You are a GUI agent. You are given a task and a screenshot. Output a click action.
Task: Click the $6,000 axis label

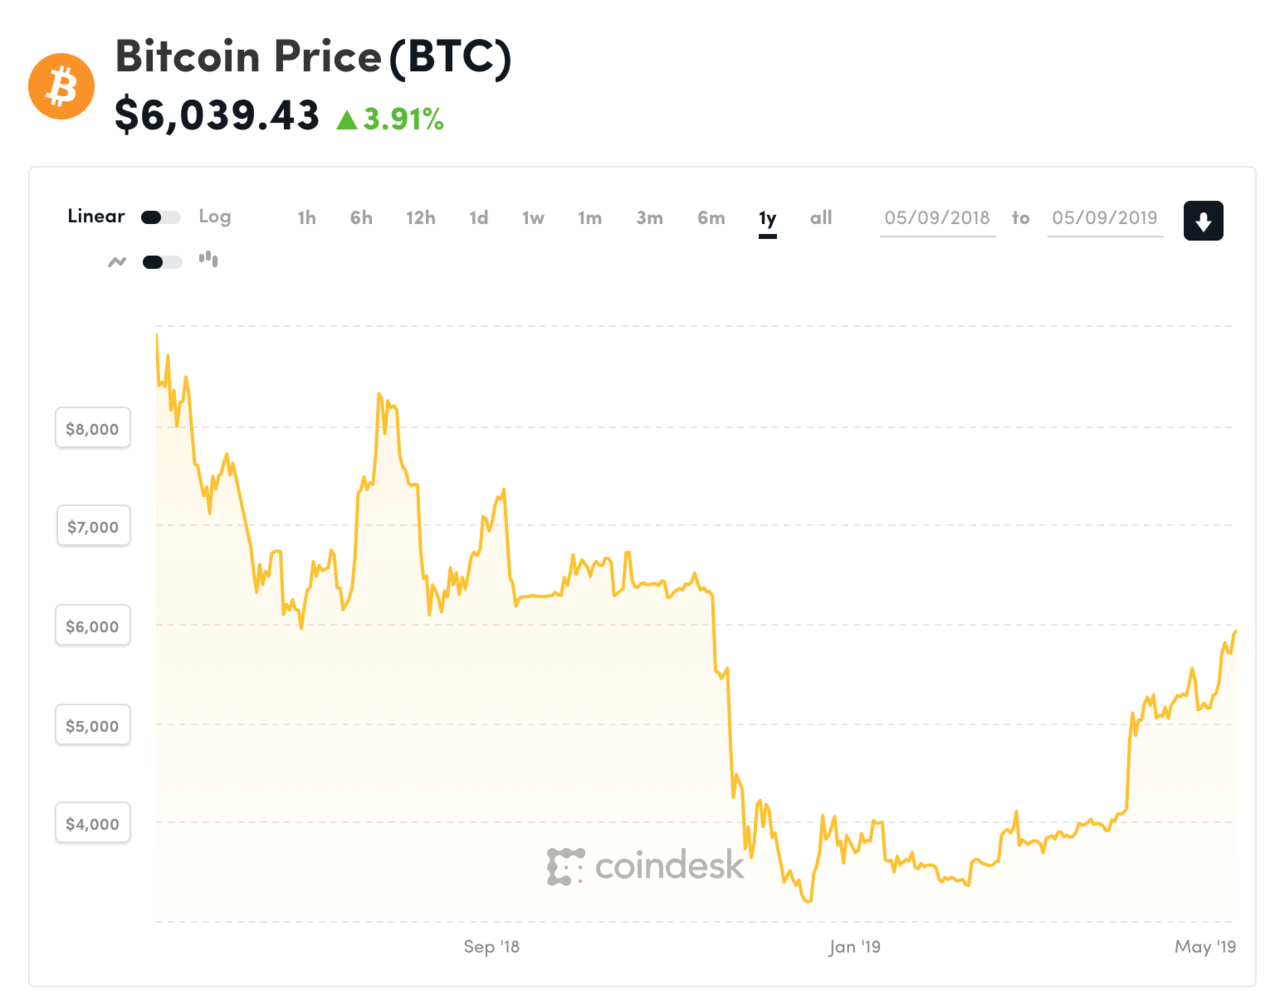point(92,626)
